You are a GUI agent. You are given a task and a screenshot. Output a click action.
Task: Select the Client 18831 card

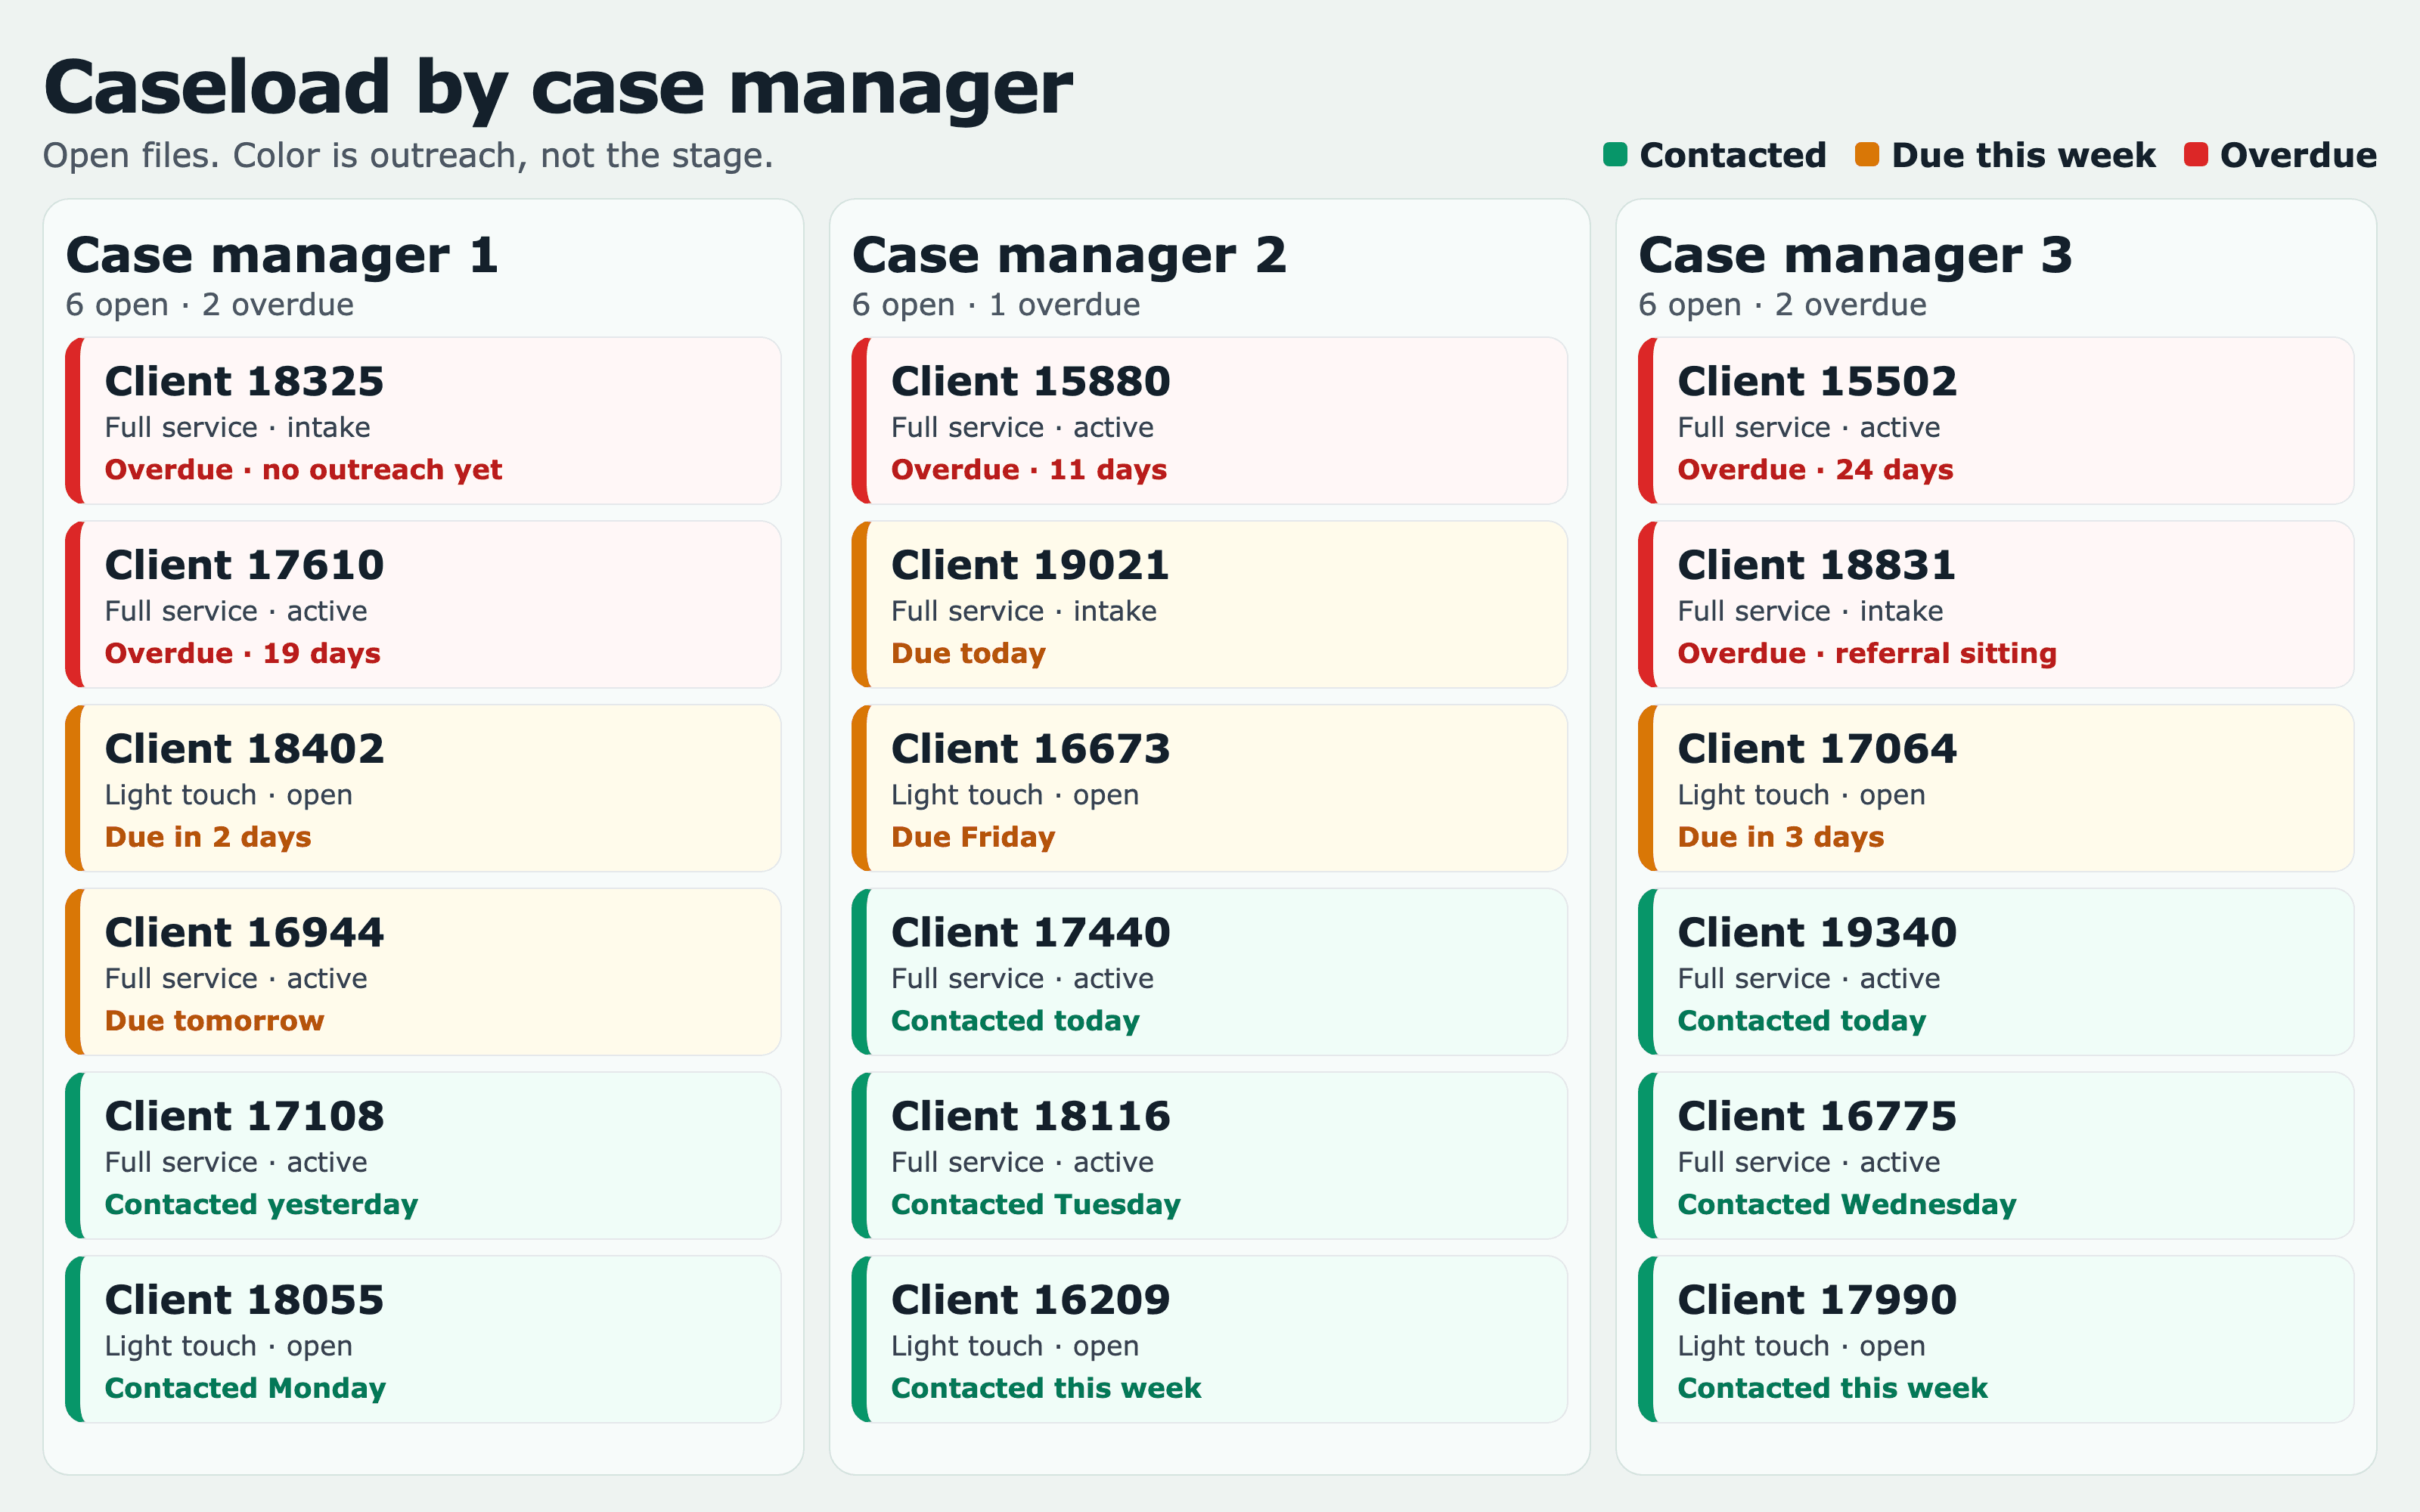(1996, 604)
